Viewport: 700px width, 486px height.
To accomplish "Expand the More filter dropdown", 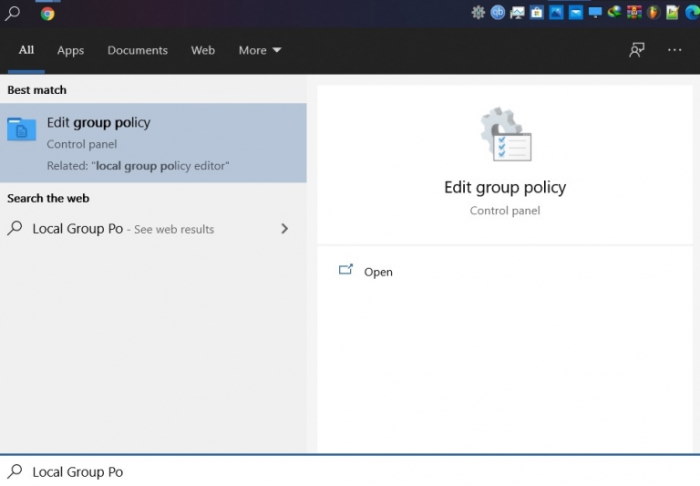I will point(259,50).
